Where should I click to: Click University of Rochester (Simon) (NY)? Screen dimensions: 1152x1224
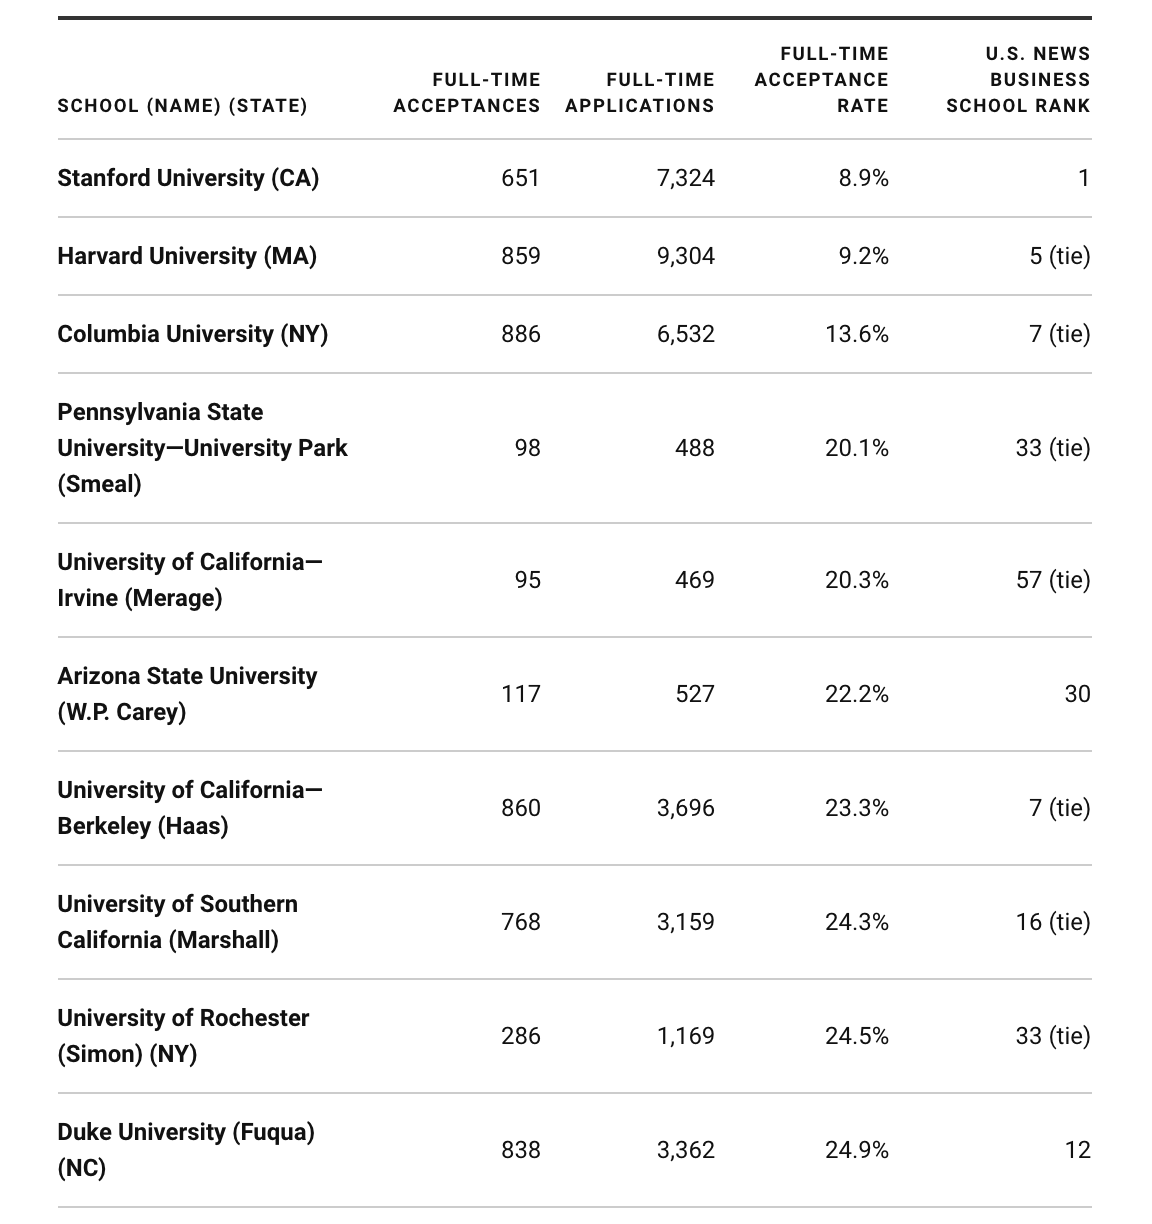(183, 1036)
